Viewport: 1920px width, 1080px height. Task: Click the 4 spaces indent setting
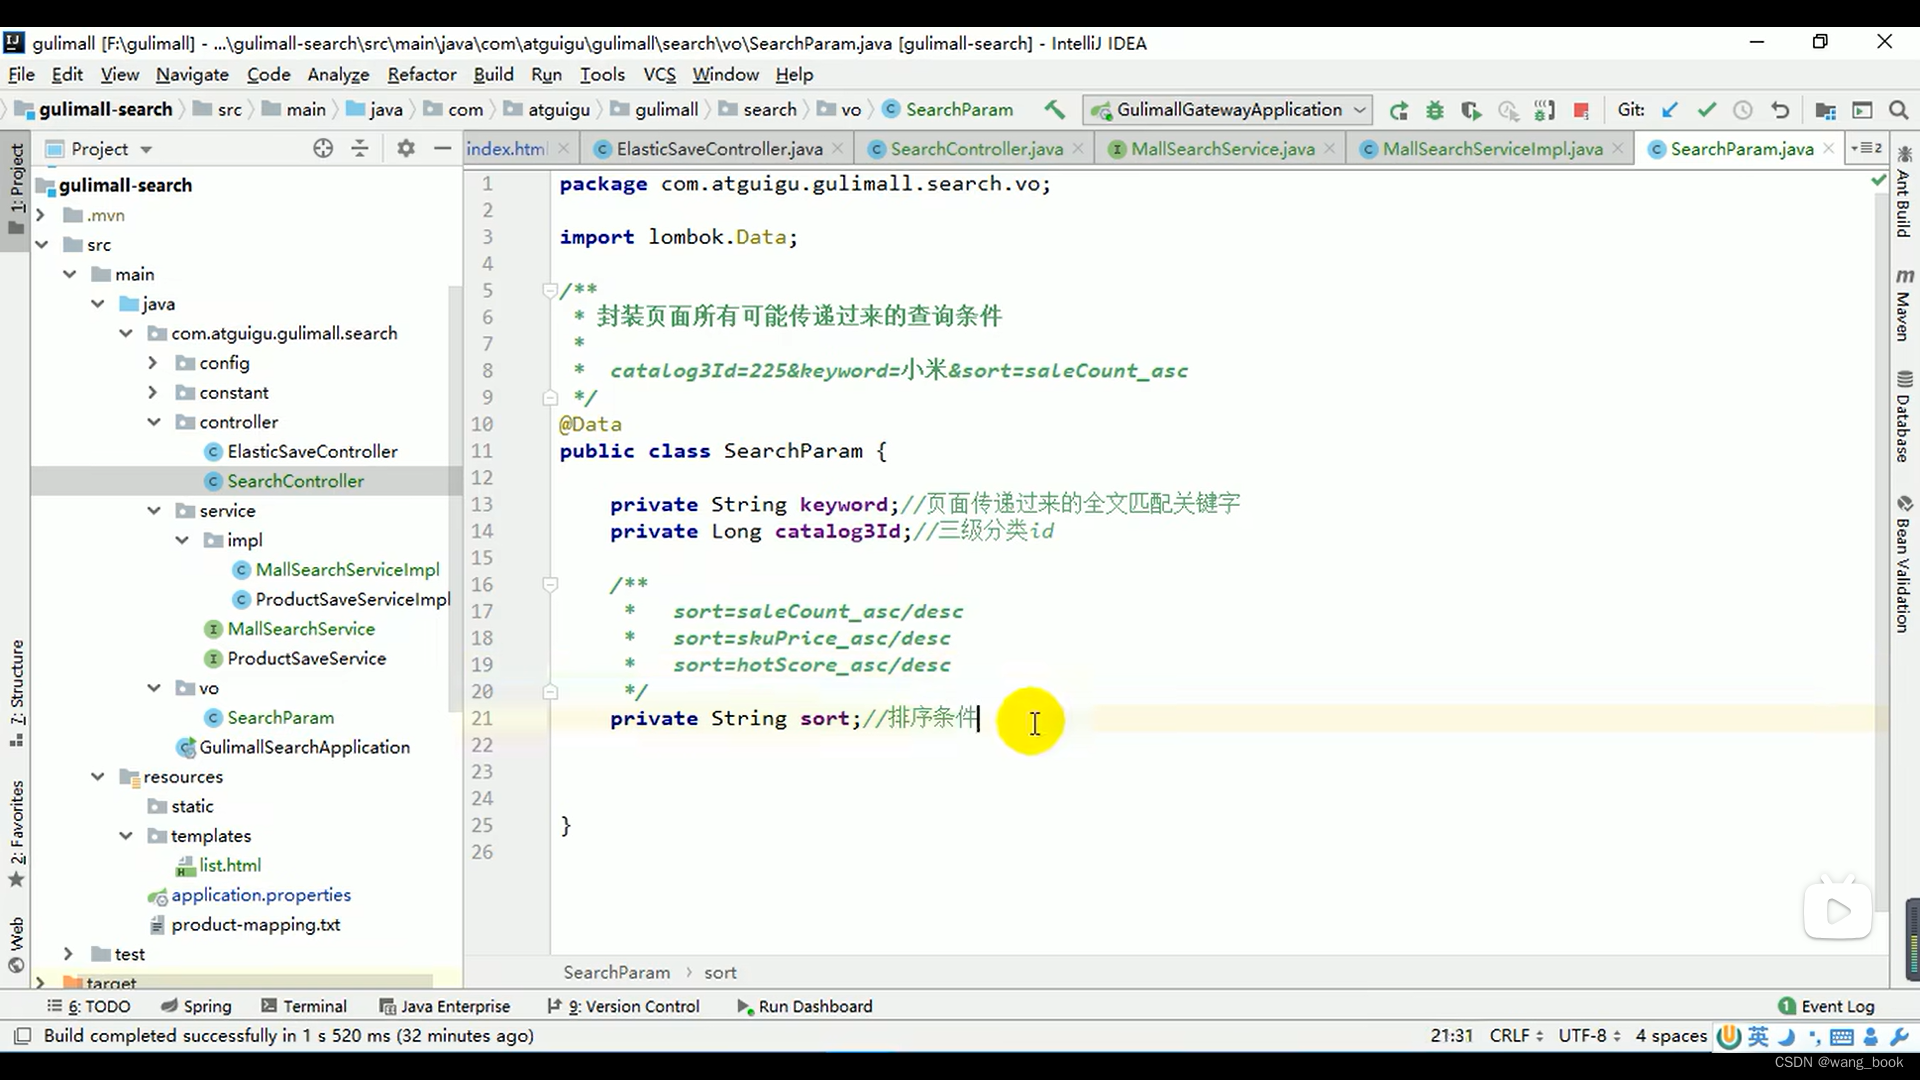pos(1671,1036)
